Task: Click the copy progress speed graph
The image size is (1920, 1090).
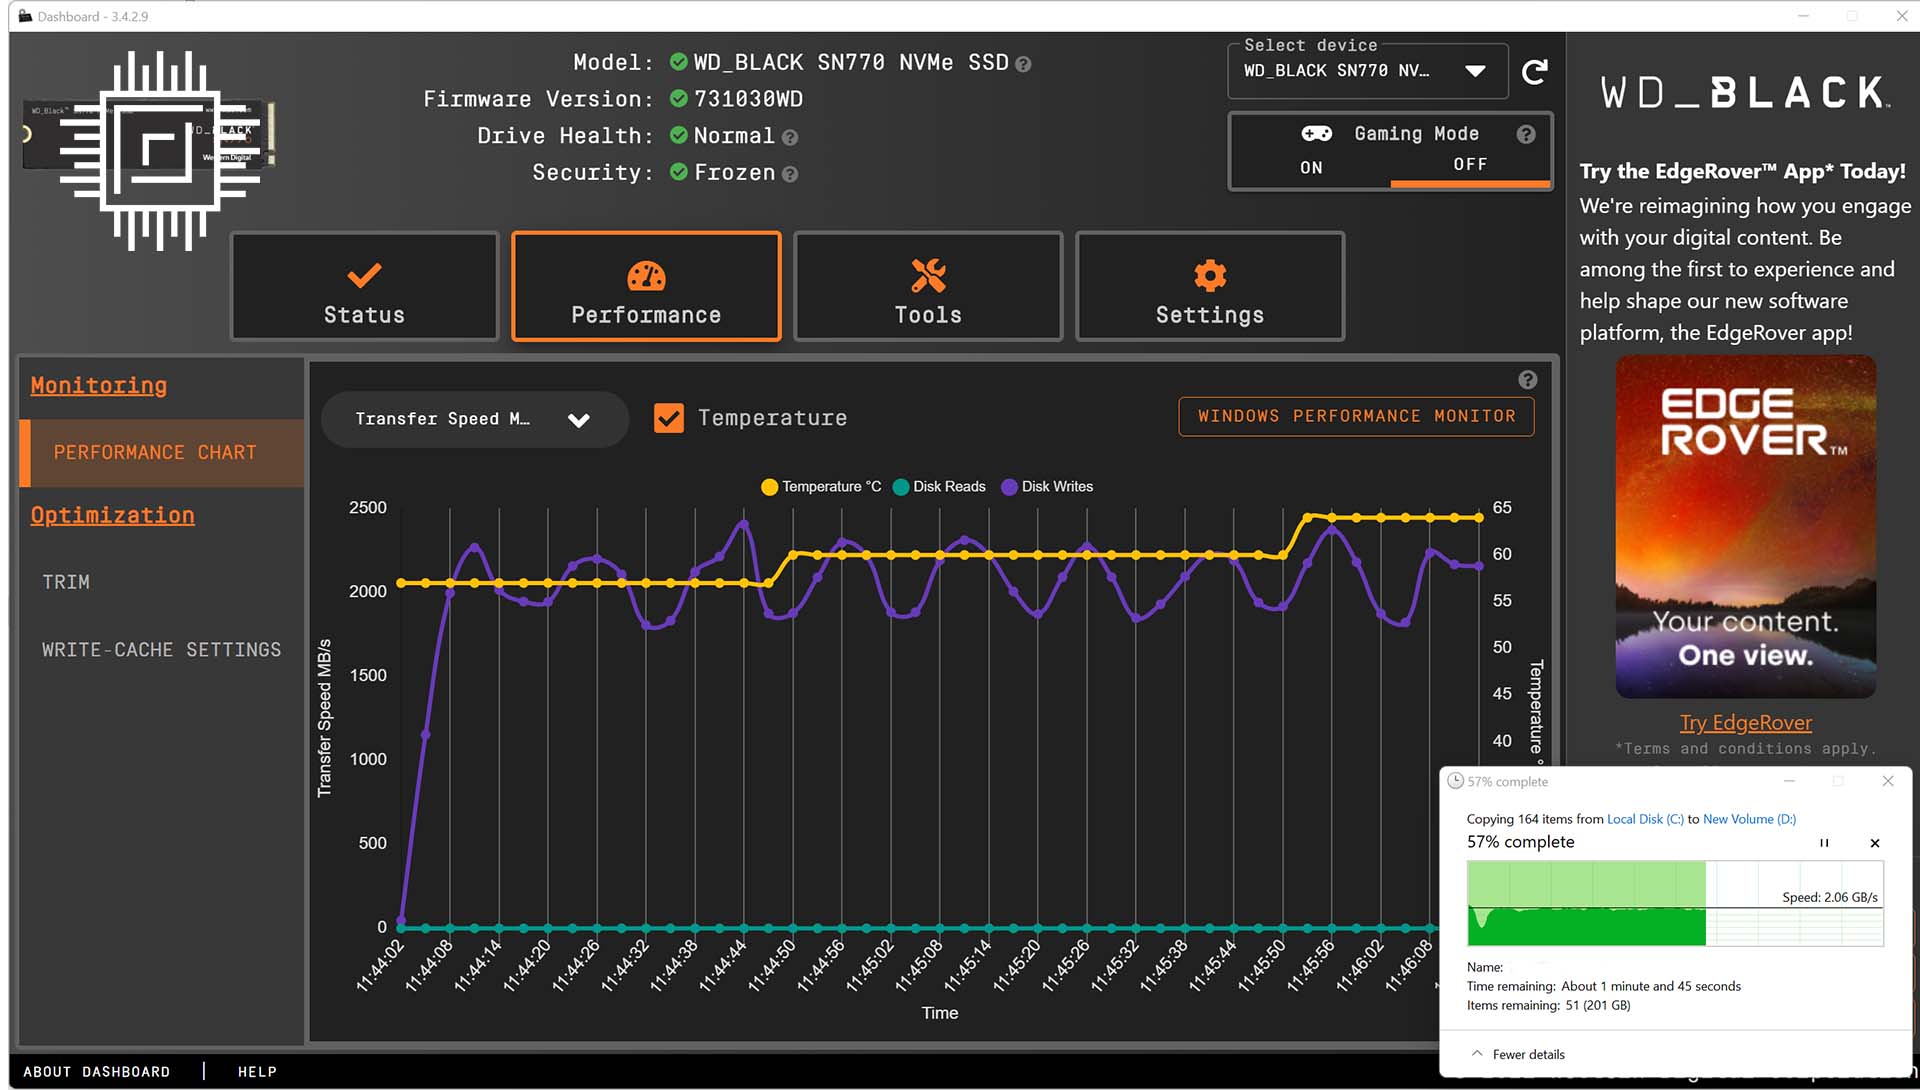Action: click(x=1675, y=903)
